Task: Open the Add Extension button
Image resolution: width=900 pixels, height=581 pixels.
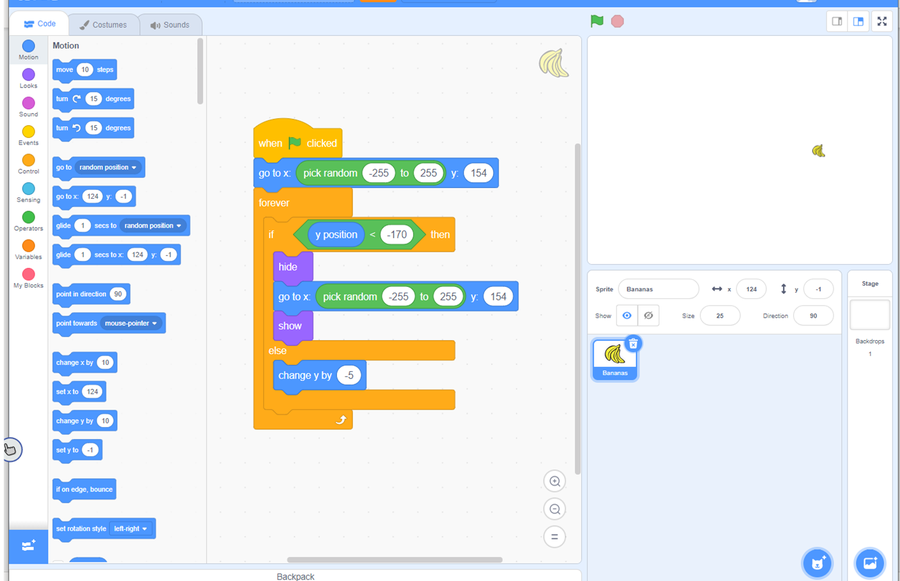Action: pyautogui.click(x=28, y=545)
